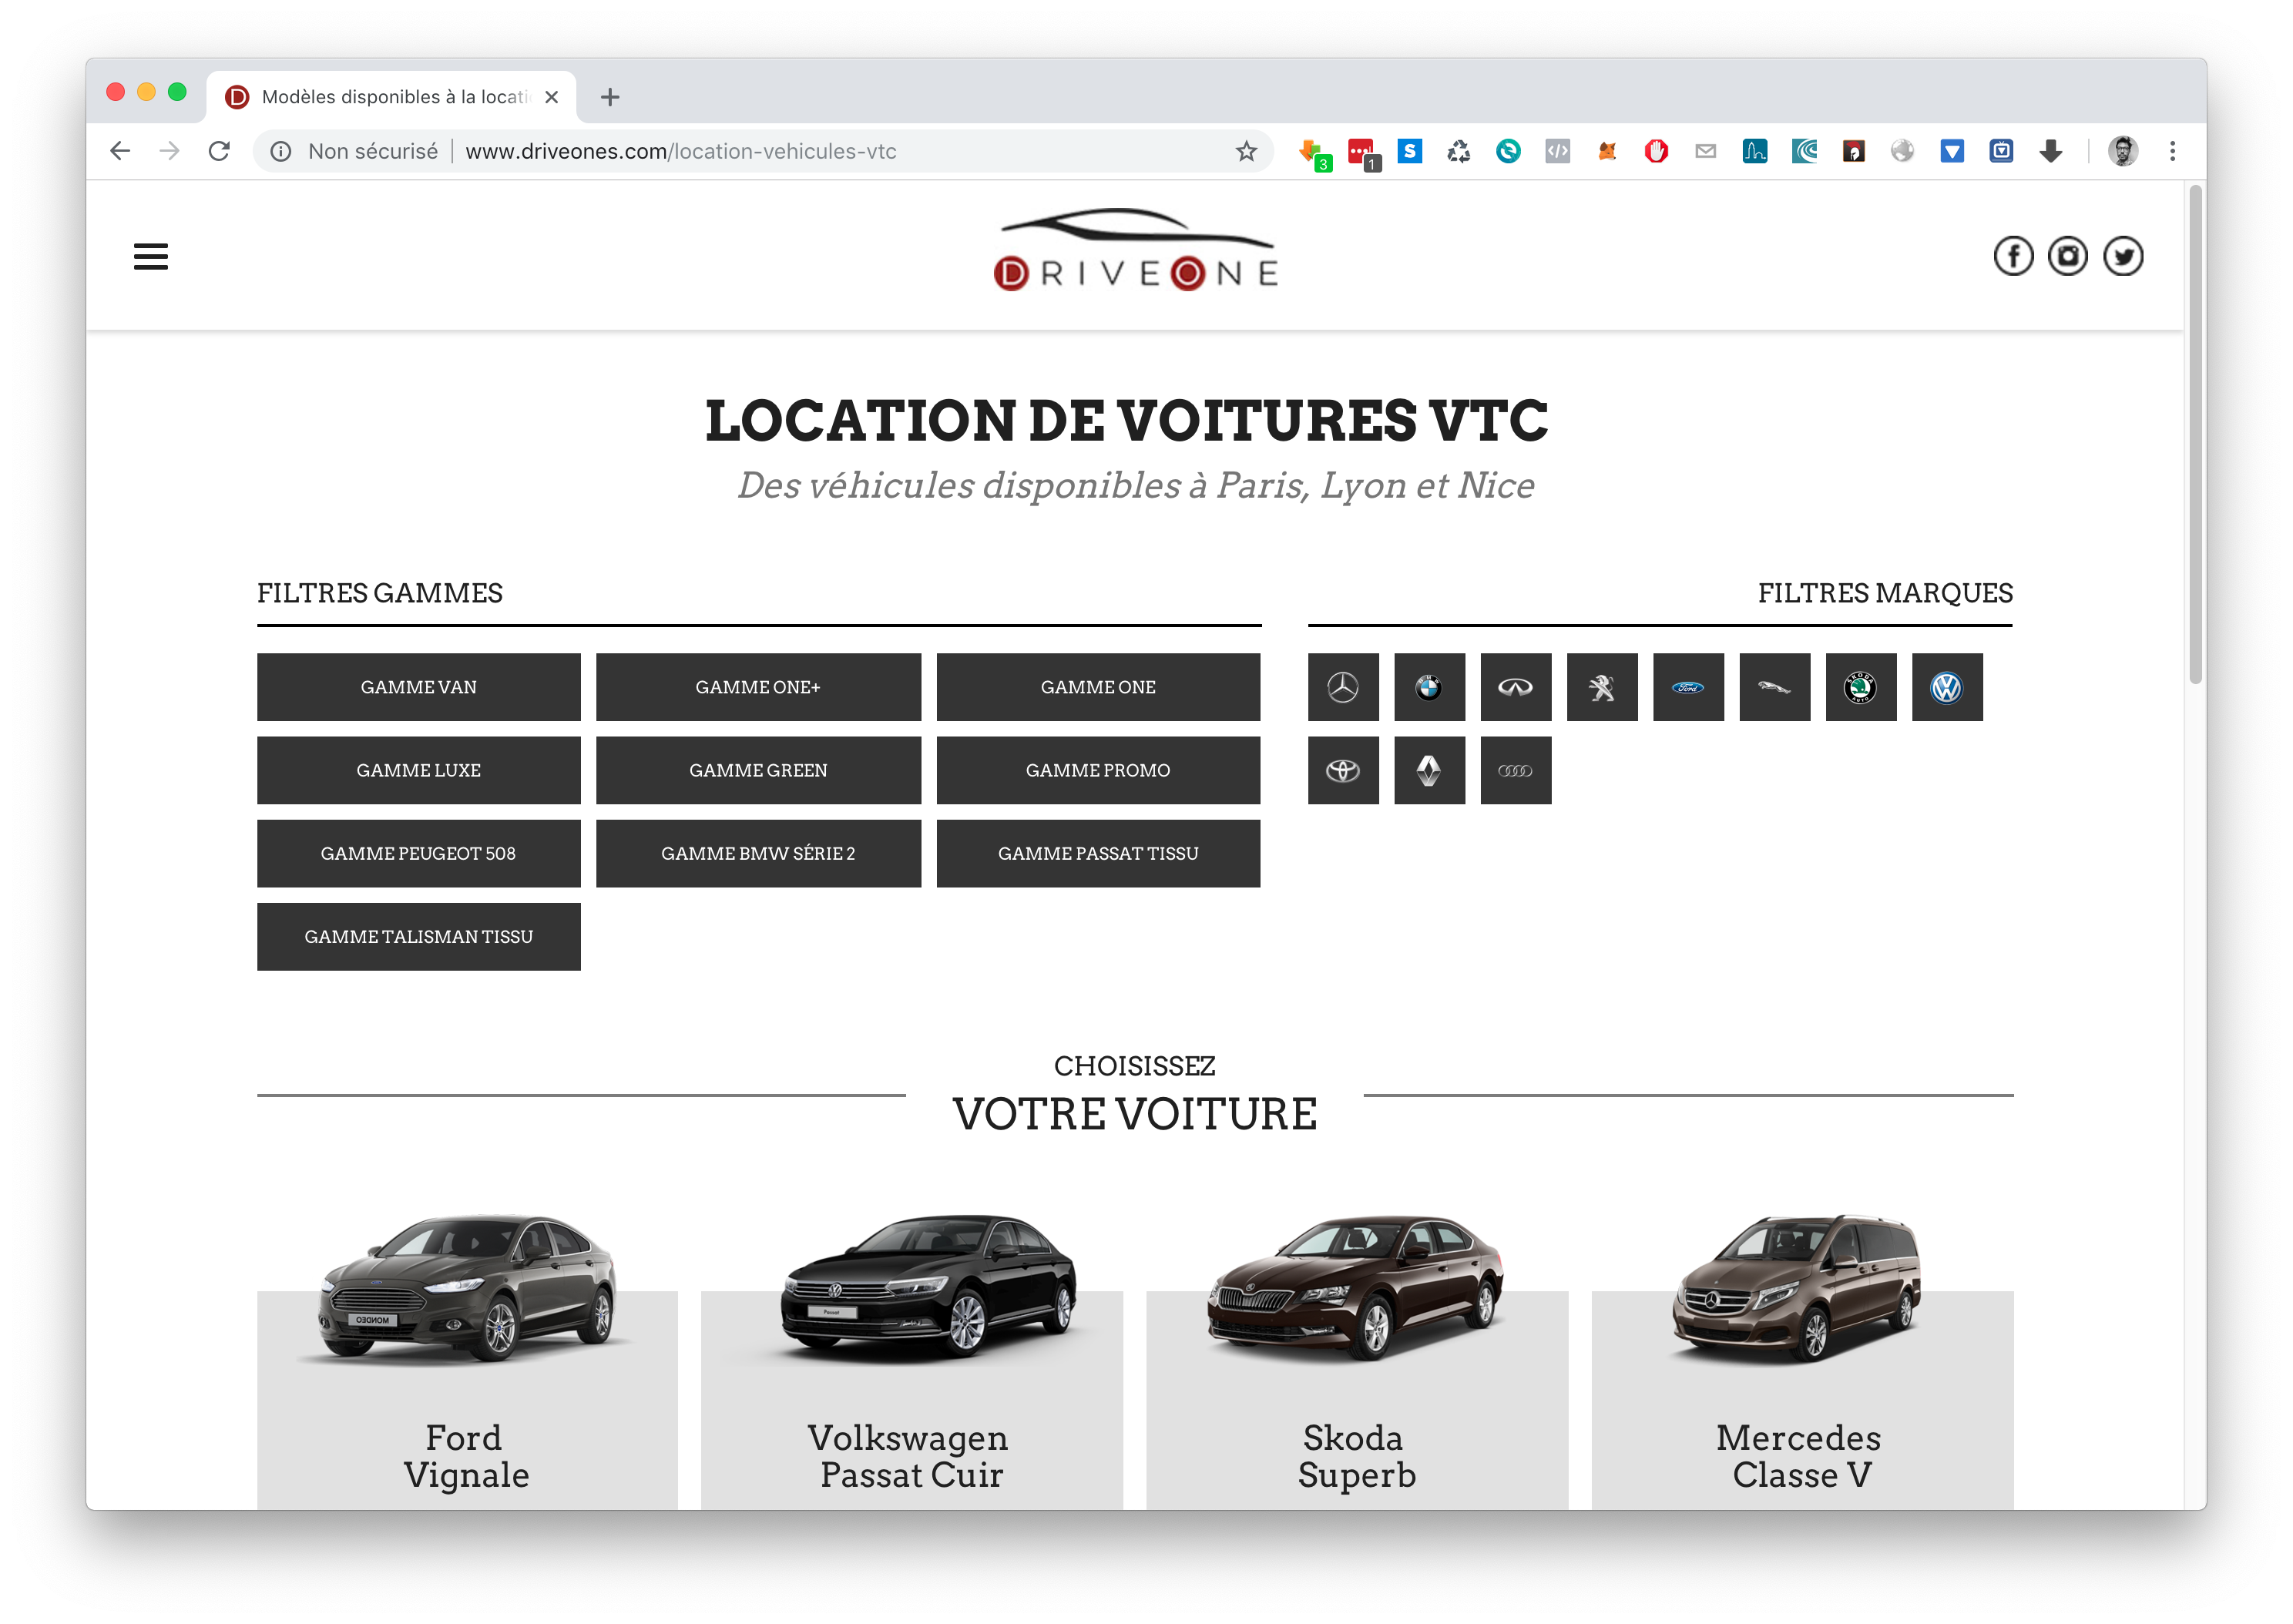Filter by Gamme BMW Série 2
2293x1624 pixels.
point(758,853)
